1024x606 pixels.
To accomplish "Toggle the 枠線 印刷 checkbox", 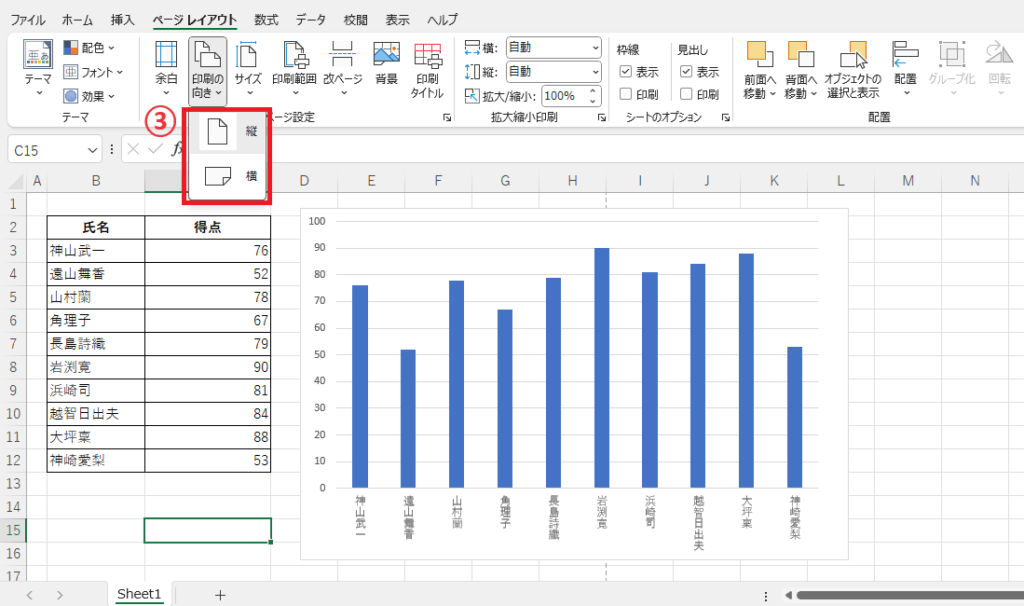I will (x=626, y=95).
